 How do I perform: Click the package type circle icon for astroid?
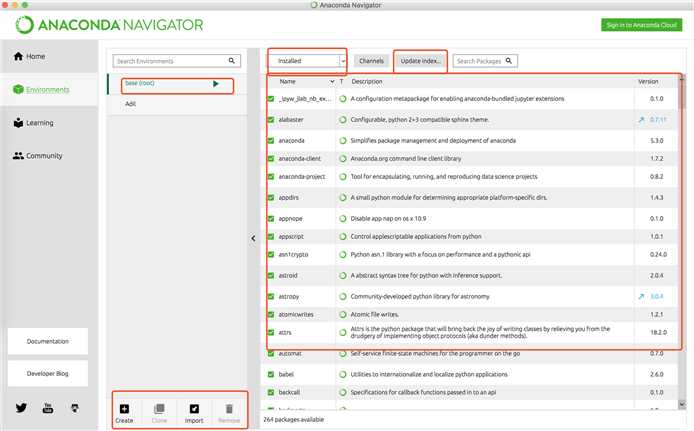click(343, 275)
